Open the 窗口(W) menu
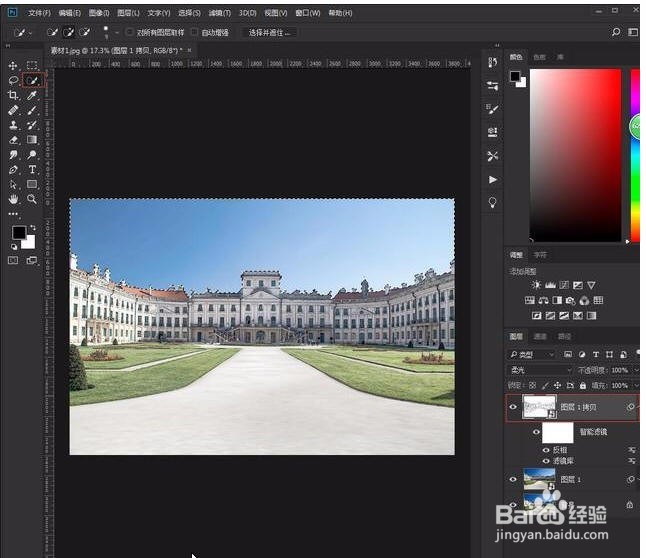 [x=308, y=13]
